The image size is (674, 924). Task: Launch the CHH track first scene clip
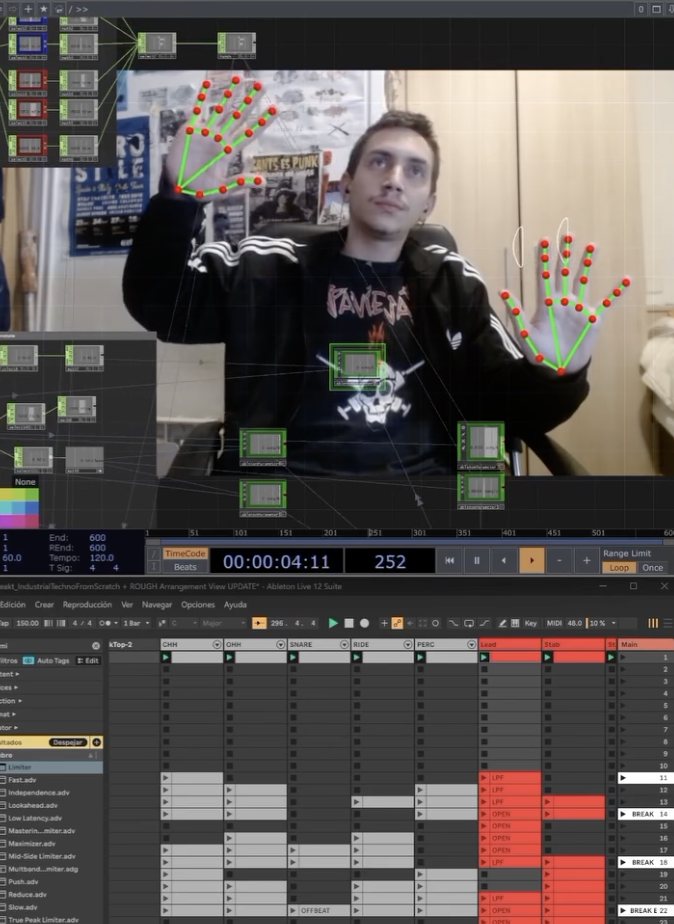166,657
